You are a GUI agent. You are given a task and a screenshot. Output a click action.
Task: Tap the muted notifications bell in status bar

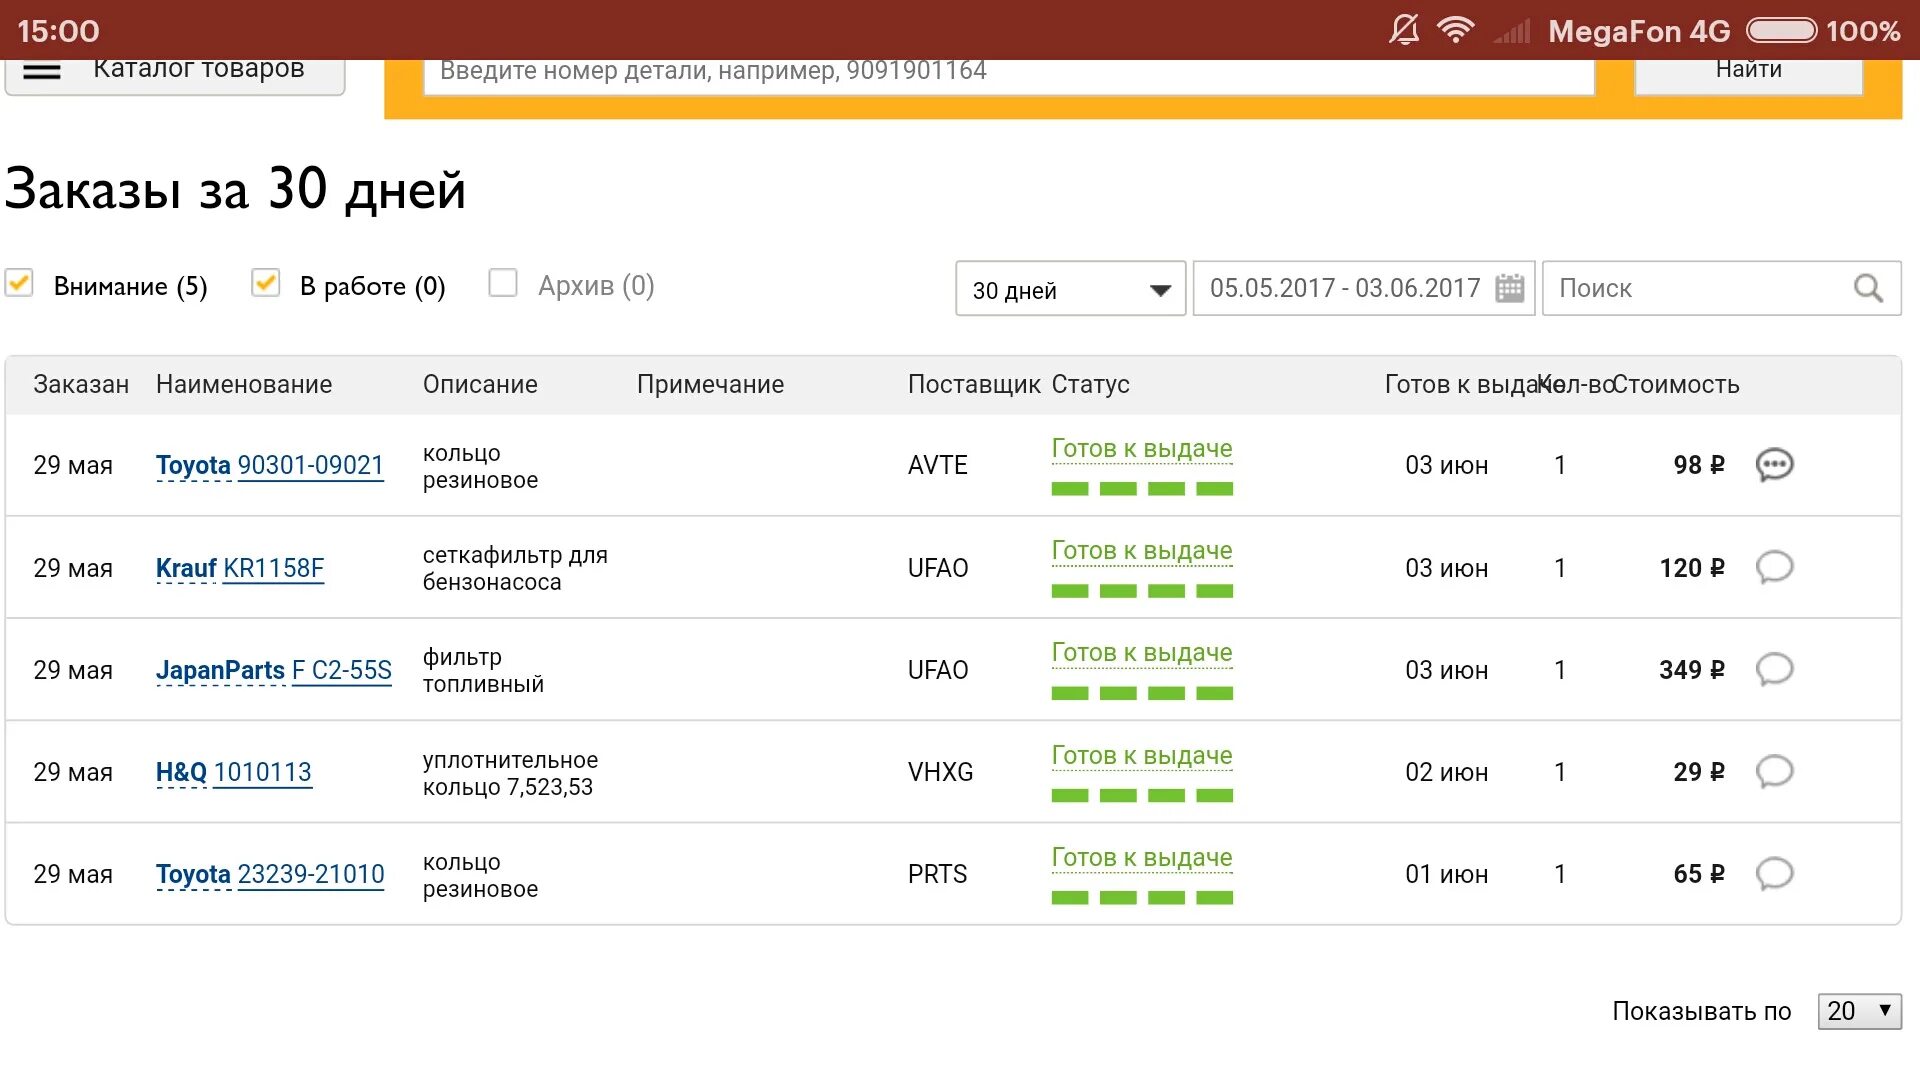[x=1404, y=30]
